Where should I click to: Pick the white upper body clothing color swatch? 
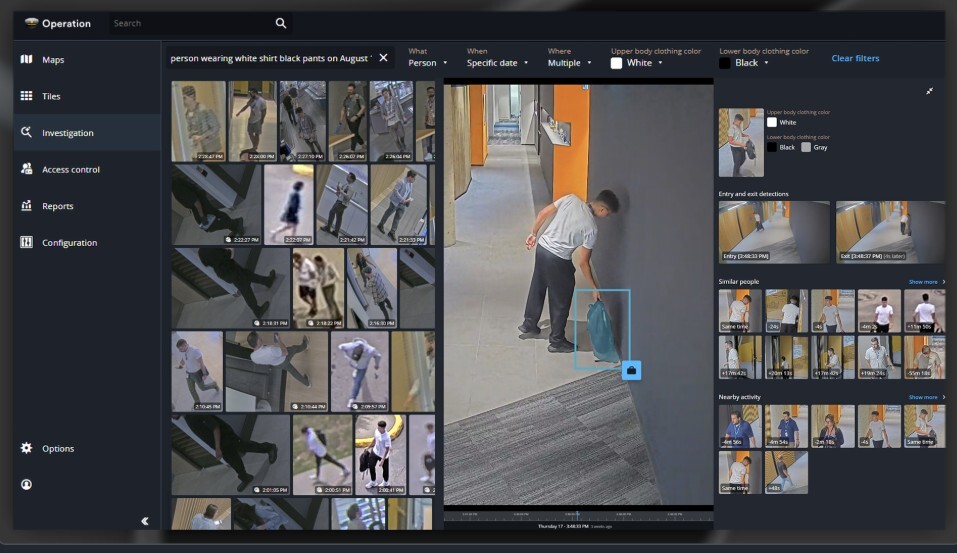[617, 63]
